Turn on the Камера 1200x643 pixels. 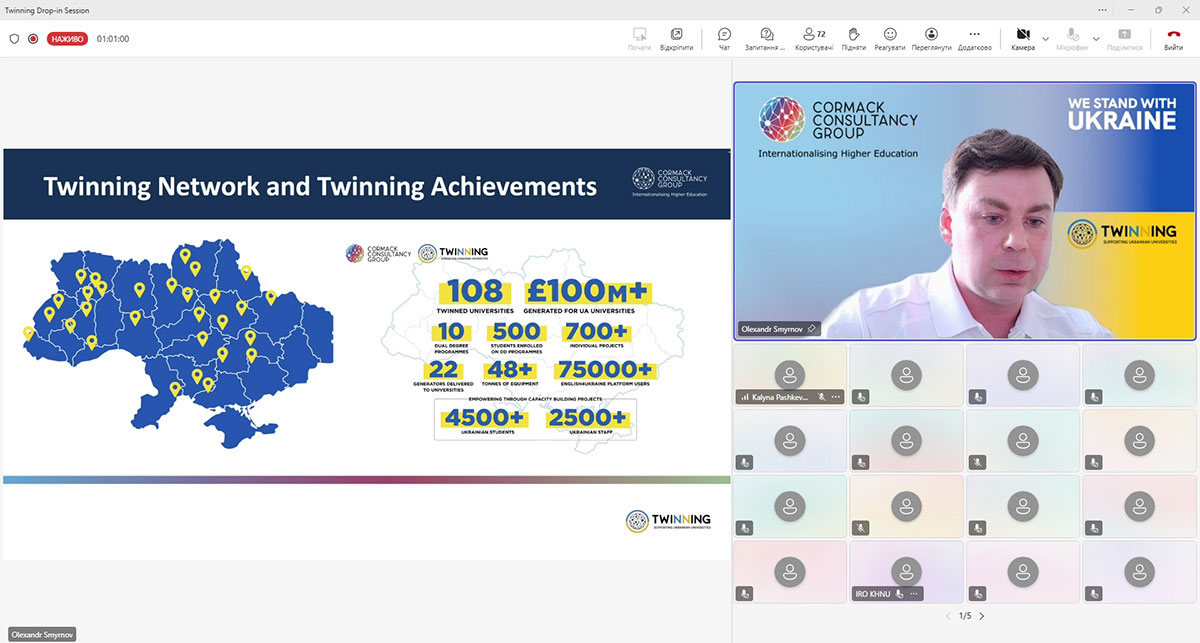pyautogui.click(x=1023, y=39)
